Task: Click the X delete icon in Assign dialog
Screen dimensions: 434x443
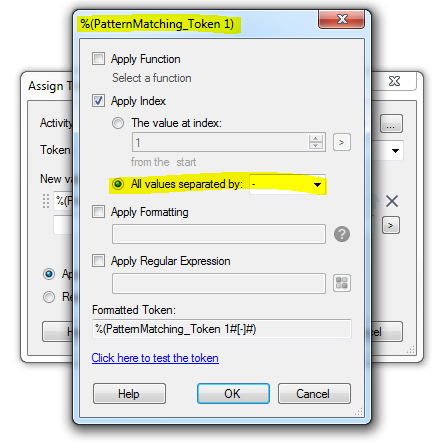Action: tap(392, 201)
